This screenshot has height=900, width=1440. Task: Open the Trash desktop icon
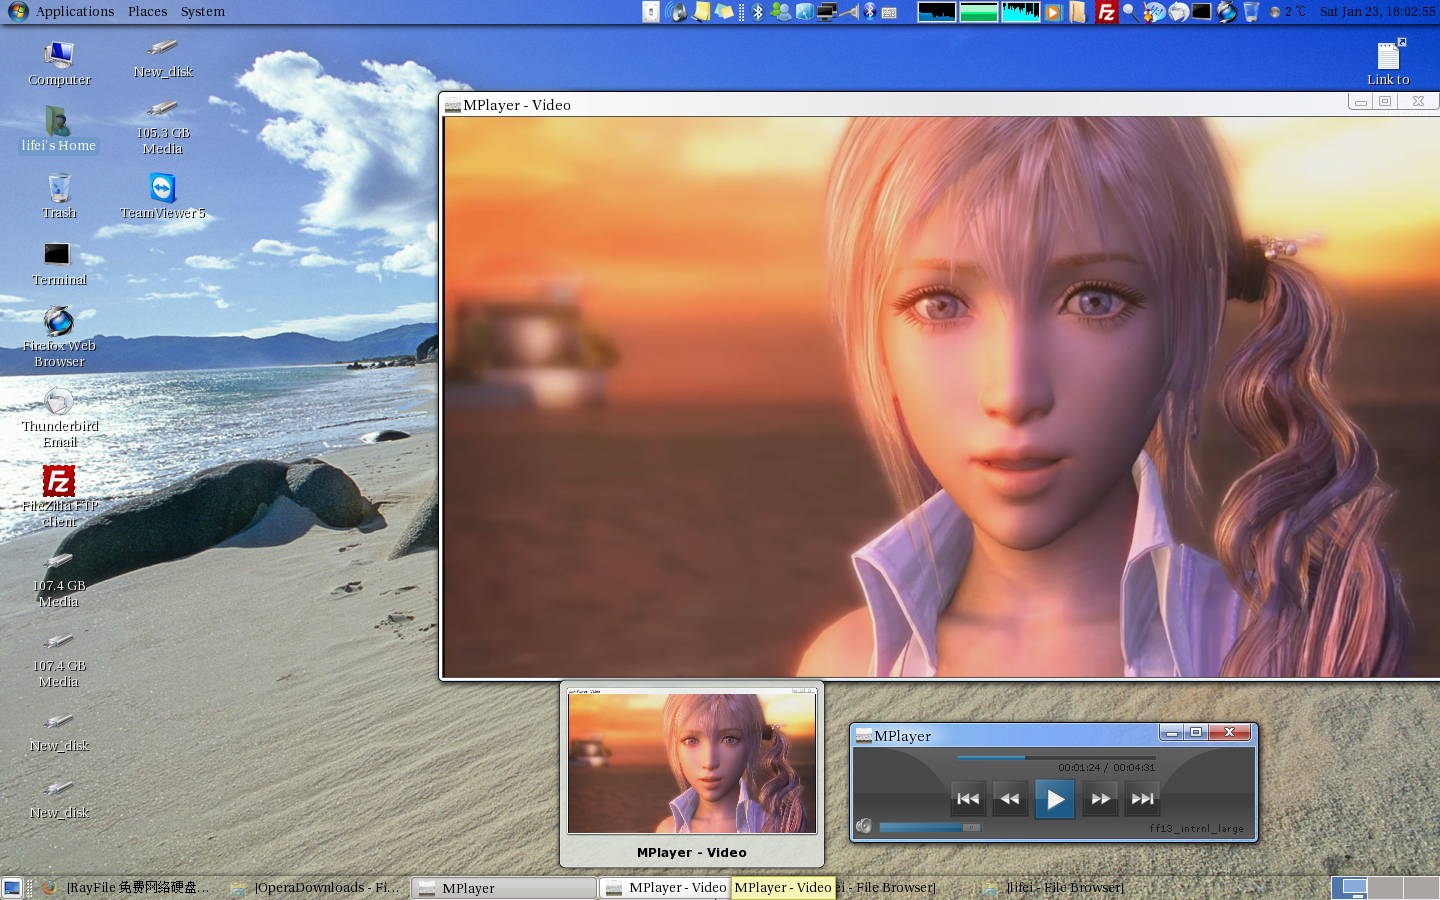click(x=59, y=196)
